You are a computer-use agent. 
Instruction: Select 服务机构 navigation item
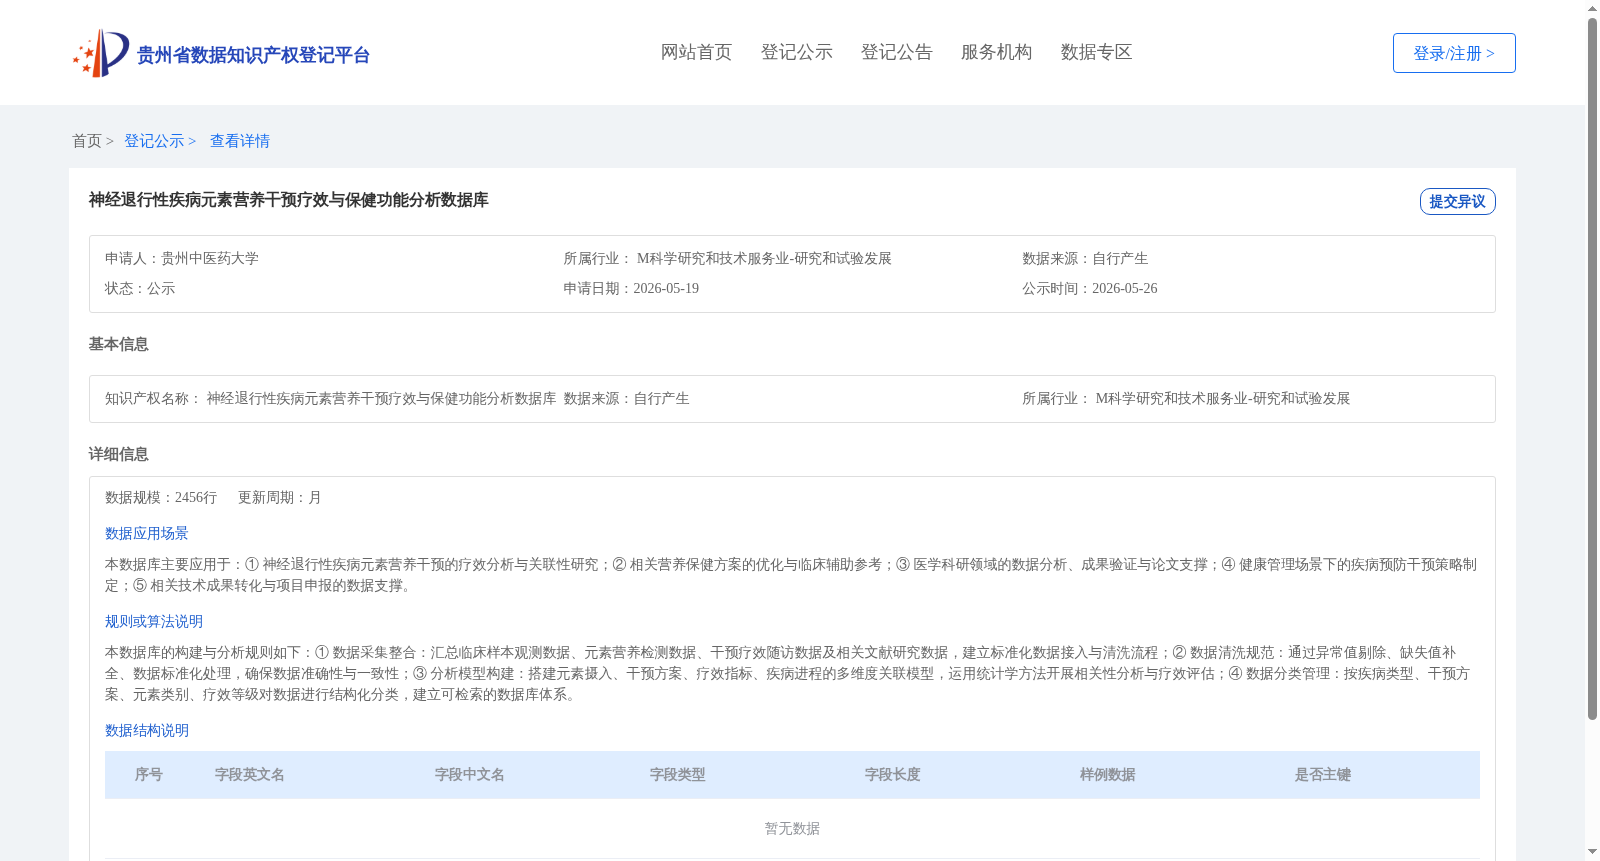pos(996,52)
